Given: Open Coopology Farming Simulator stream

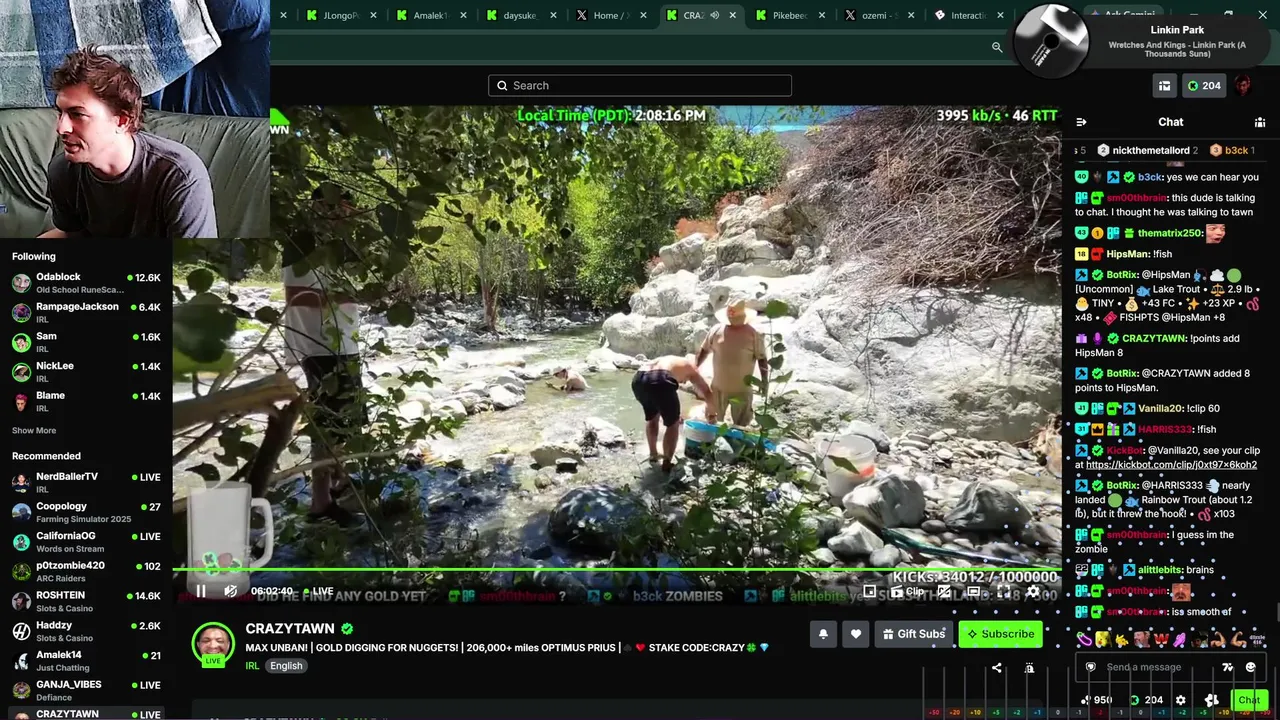Looking at the screenshot, I should [86, 512].
